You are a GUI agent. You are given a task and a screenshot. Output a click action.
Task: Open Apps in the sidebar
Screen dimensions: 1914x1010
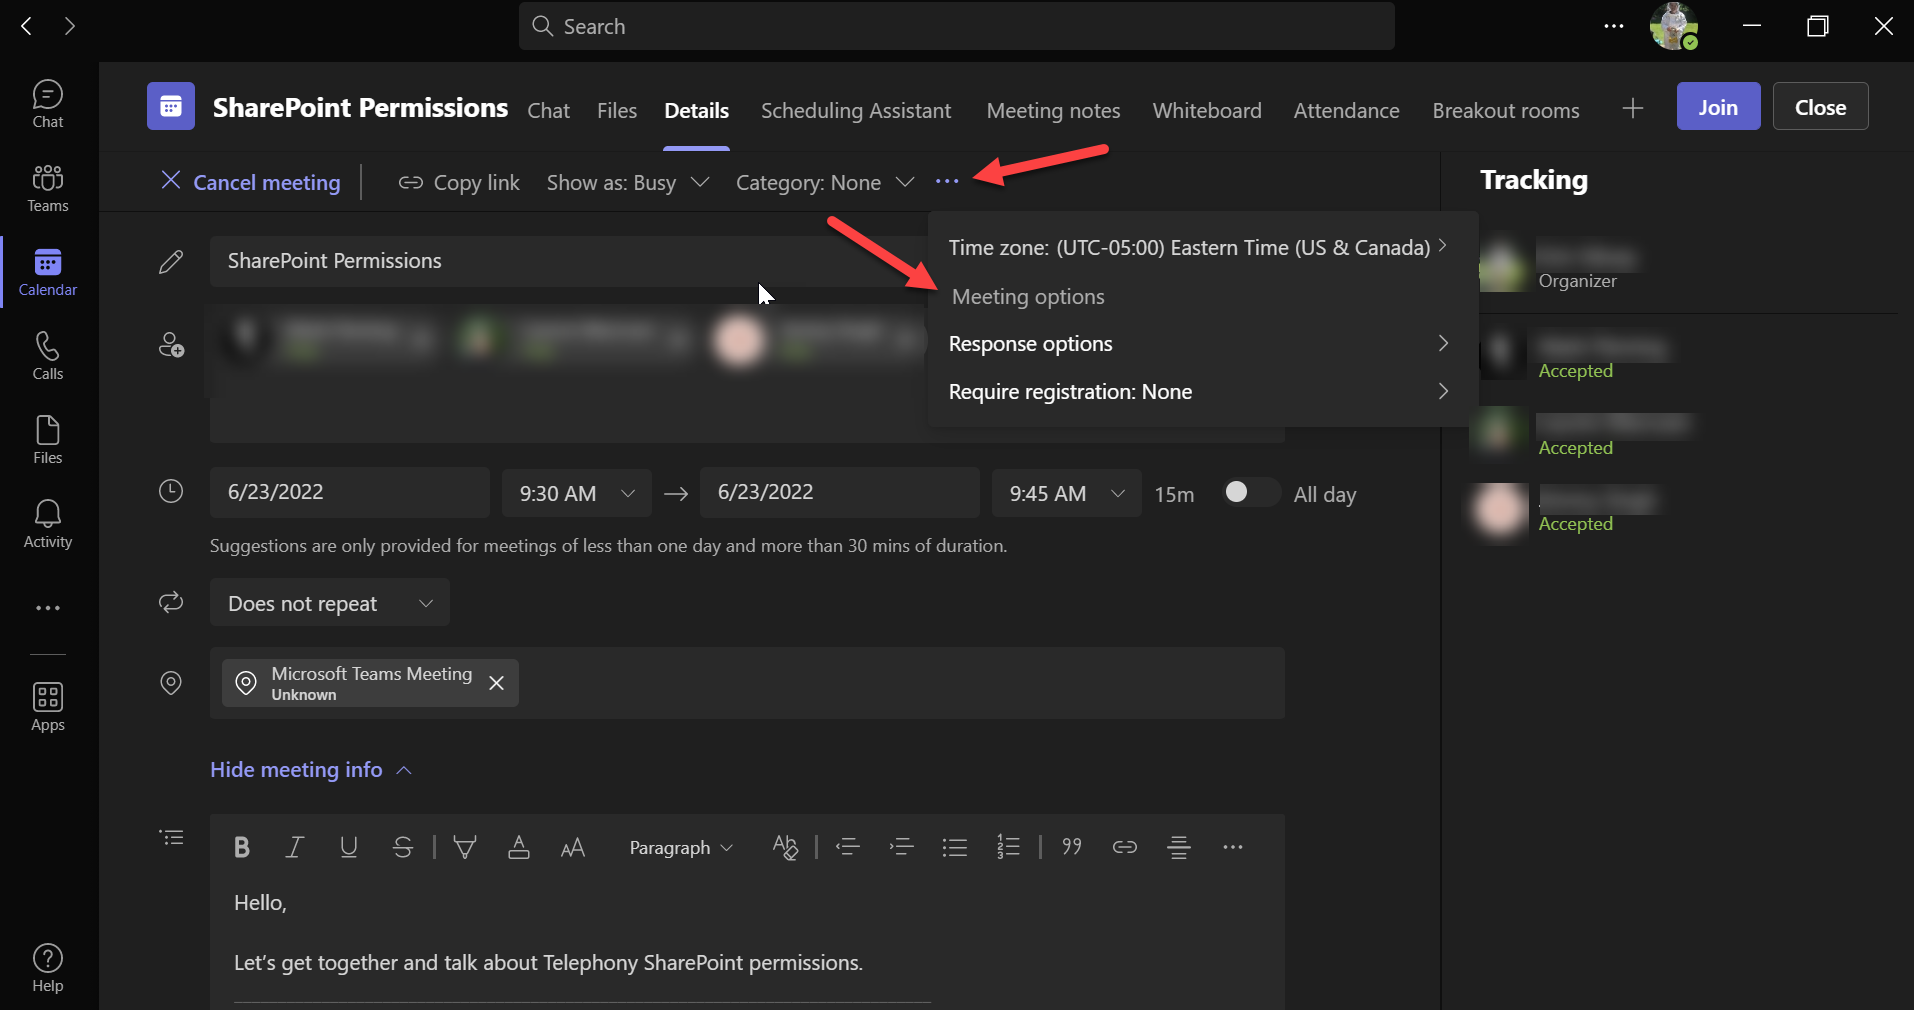pos(48,706)
